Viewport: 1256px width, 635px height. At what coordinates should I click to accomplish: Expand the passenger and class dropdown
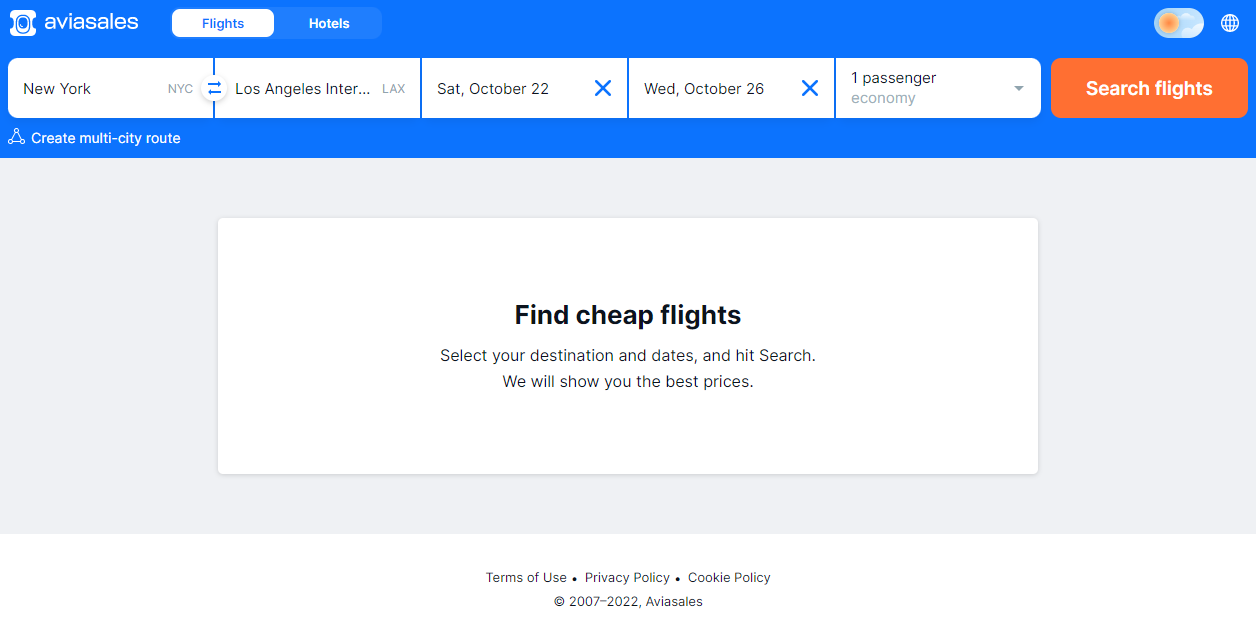point(1018,88)
